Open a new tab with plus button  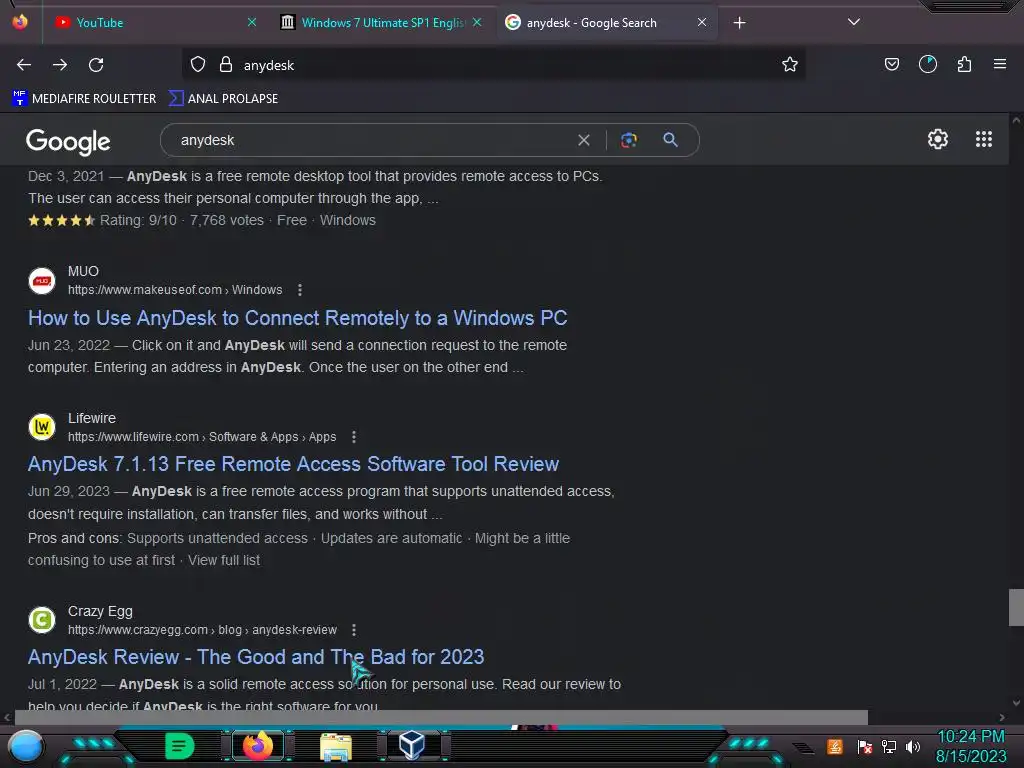coord(739,23)
